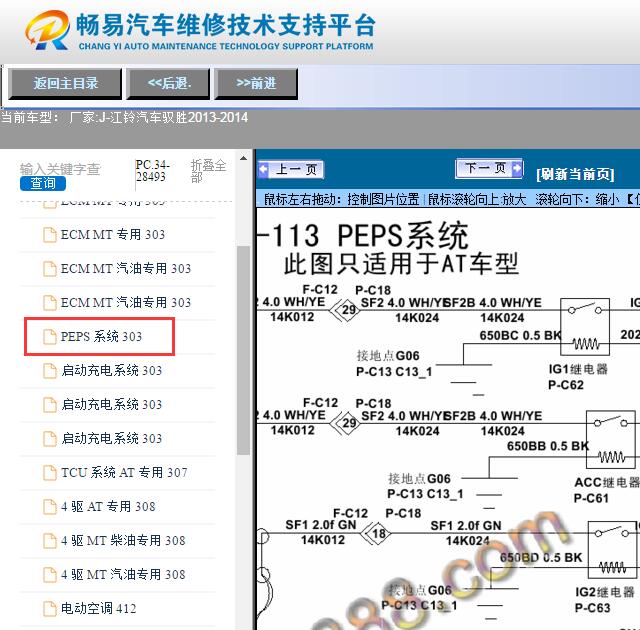Open the next page with 下一页
Viewport: 640px width, 630px height.
489,168
